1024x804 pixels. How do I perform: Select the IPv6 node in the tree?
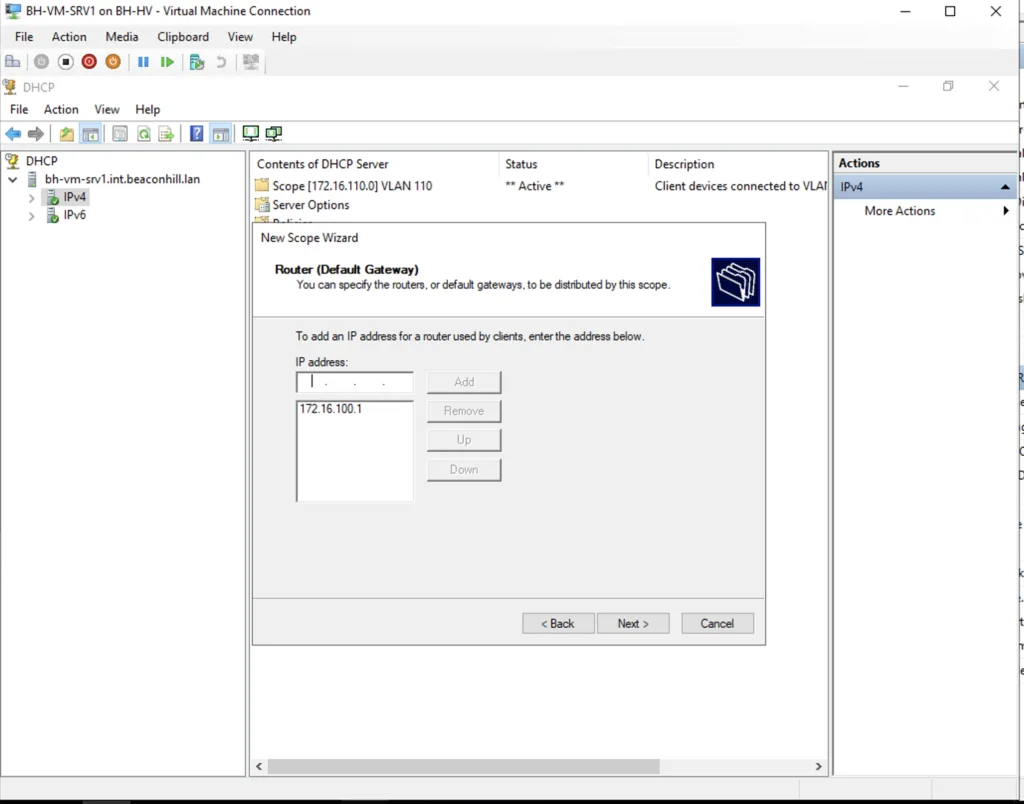pos(74,215)
